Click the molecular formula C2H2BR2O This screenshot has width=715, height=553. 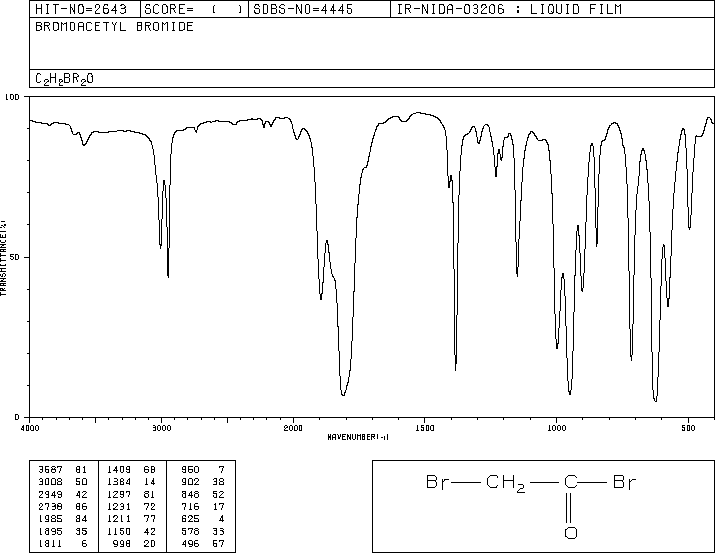64,79
